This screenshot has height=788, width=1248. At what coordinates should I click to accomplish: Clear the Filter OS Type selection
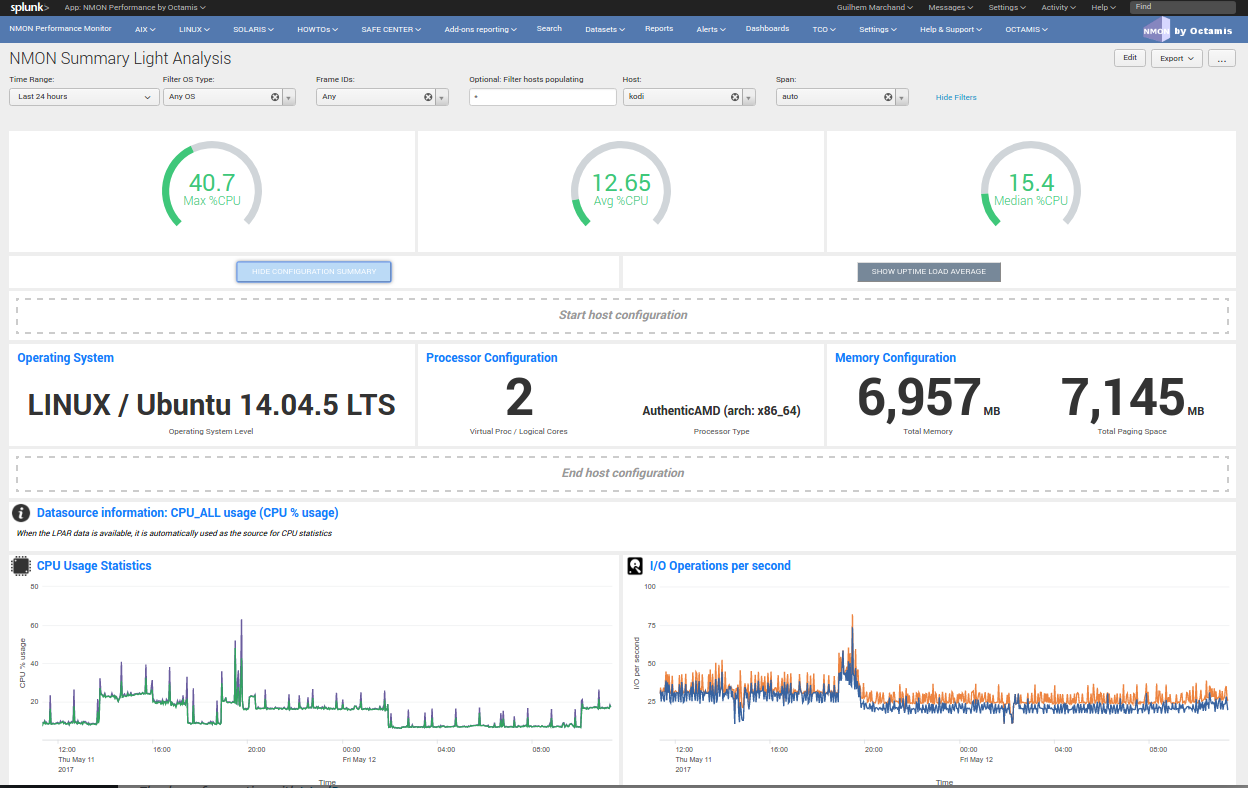pyautogui.click(x=275, y=97)
